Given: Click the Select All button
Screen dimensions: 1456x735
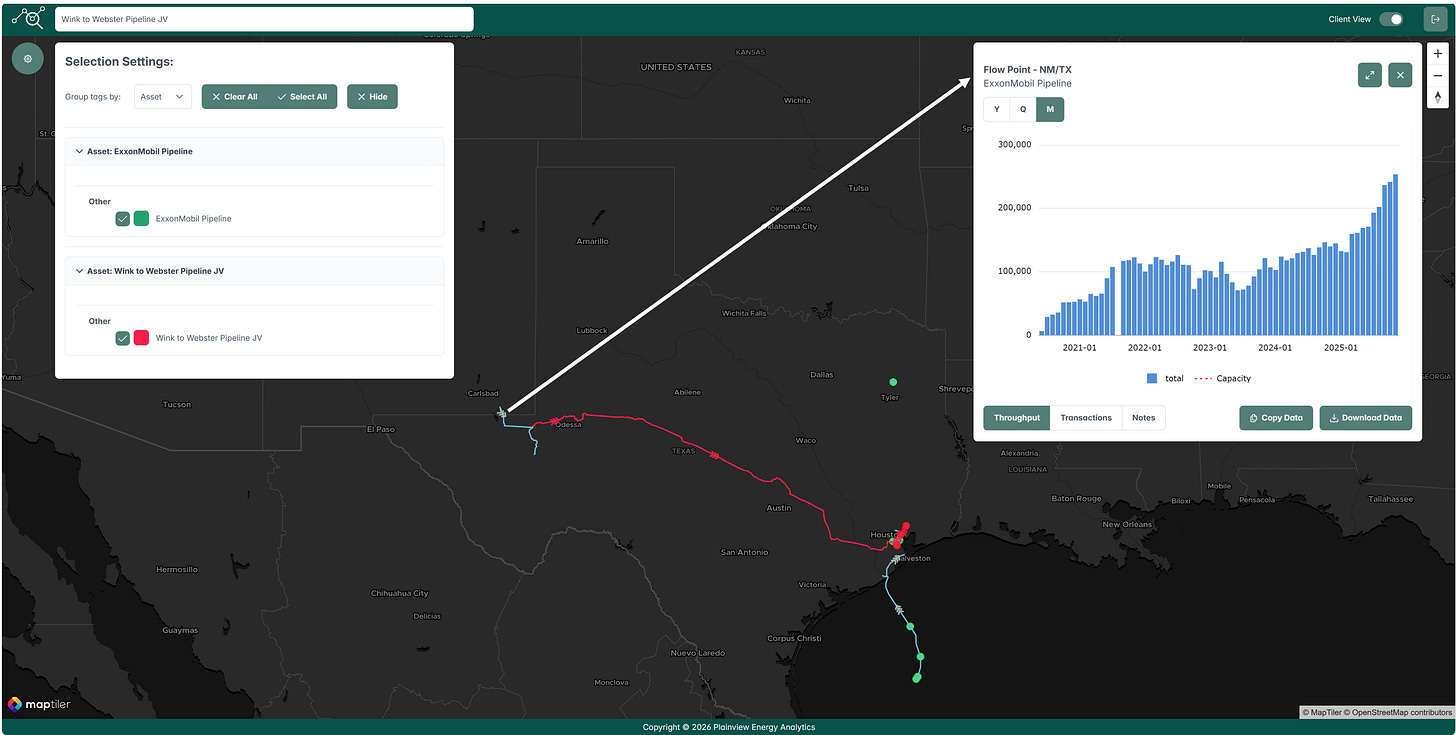Looking at the screenshot, I should pos(303,97).
